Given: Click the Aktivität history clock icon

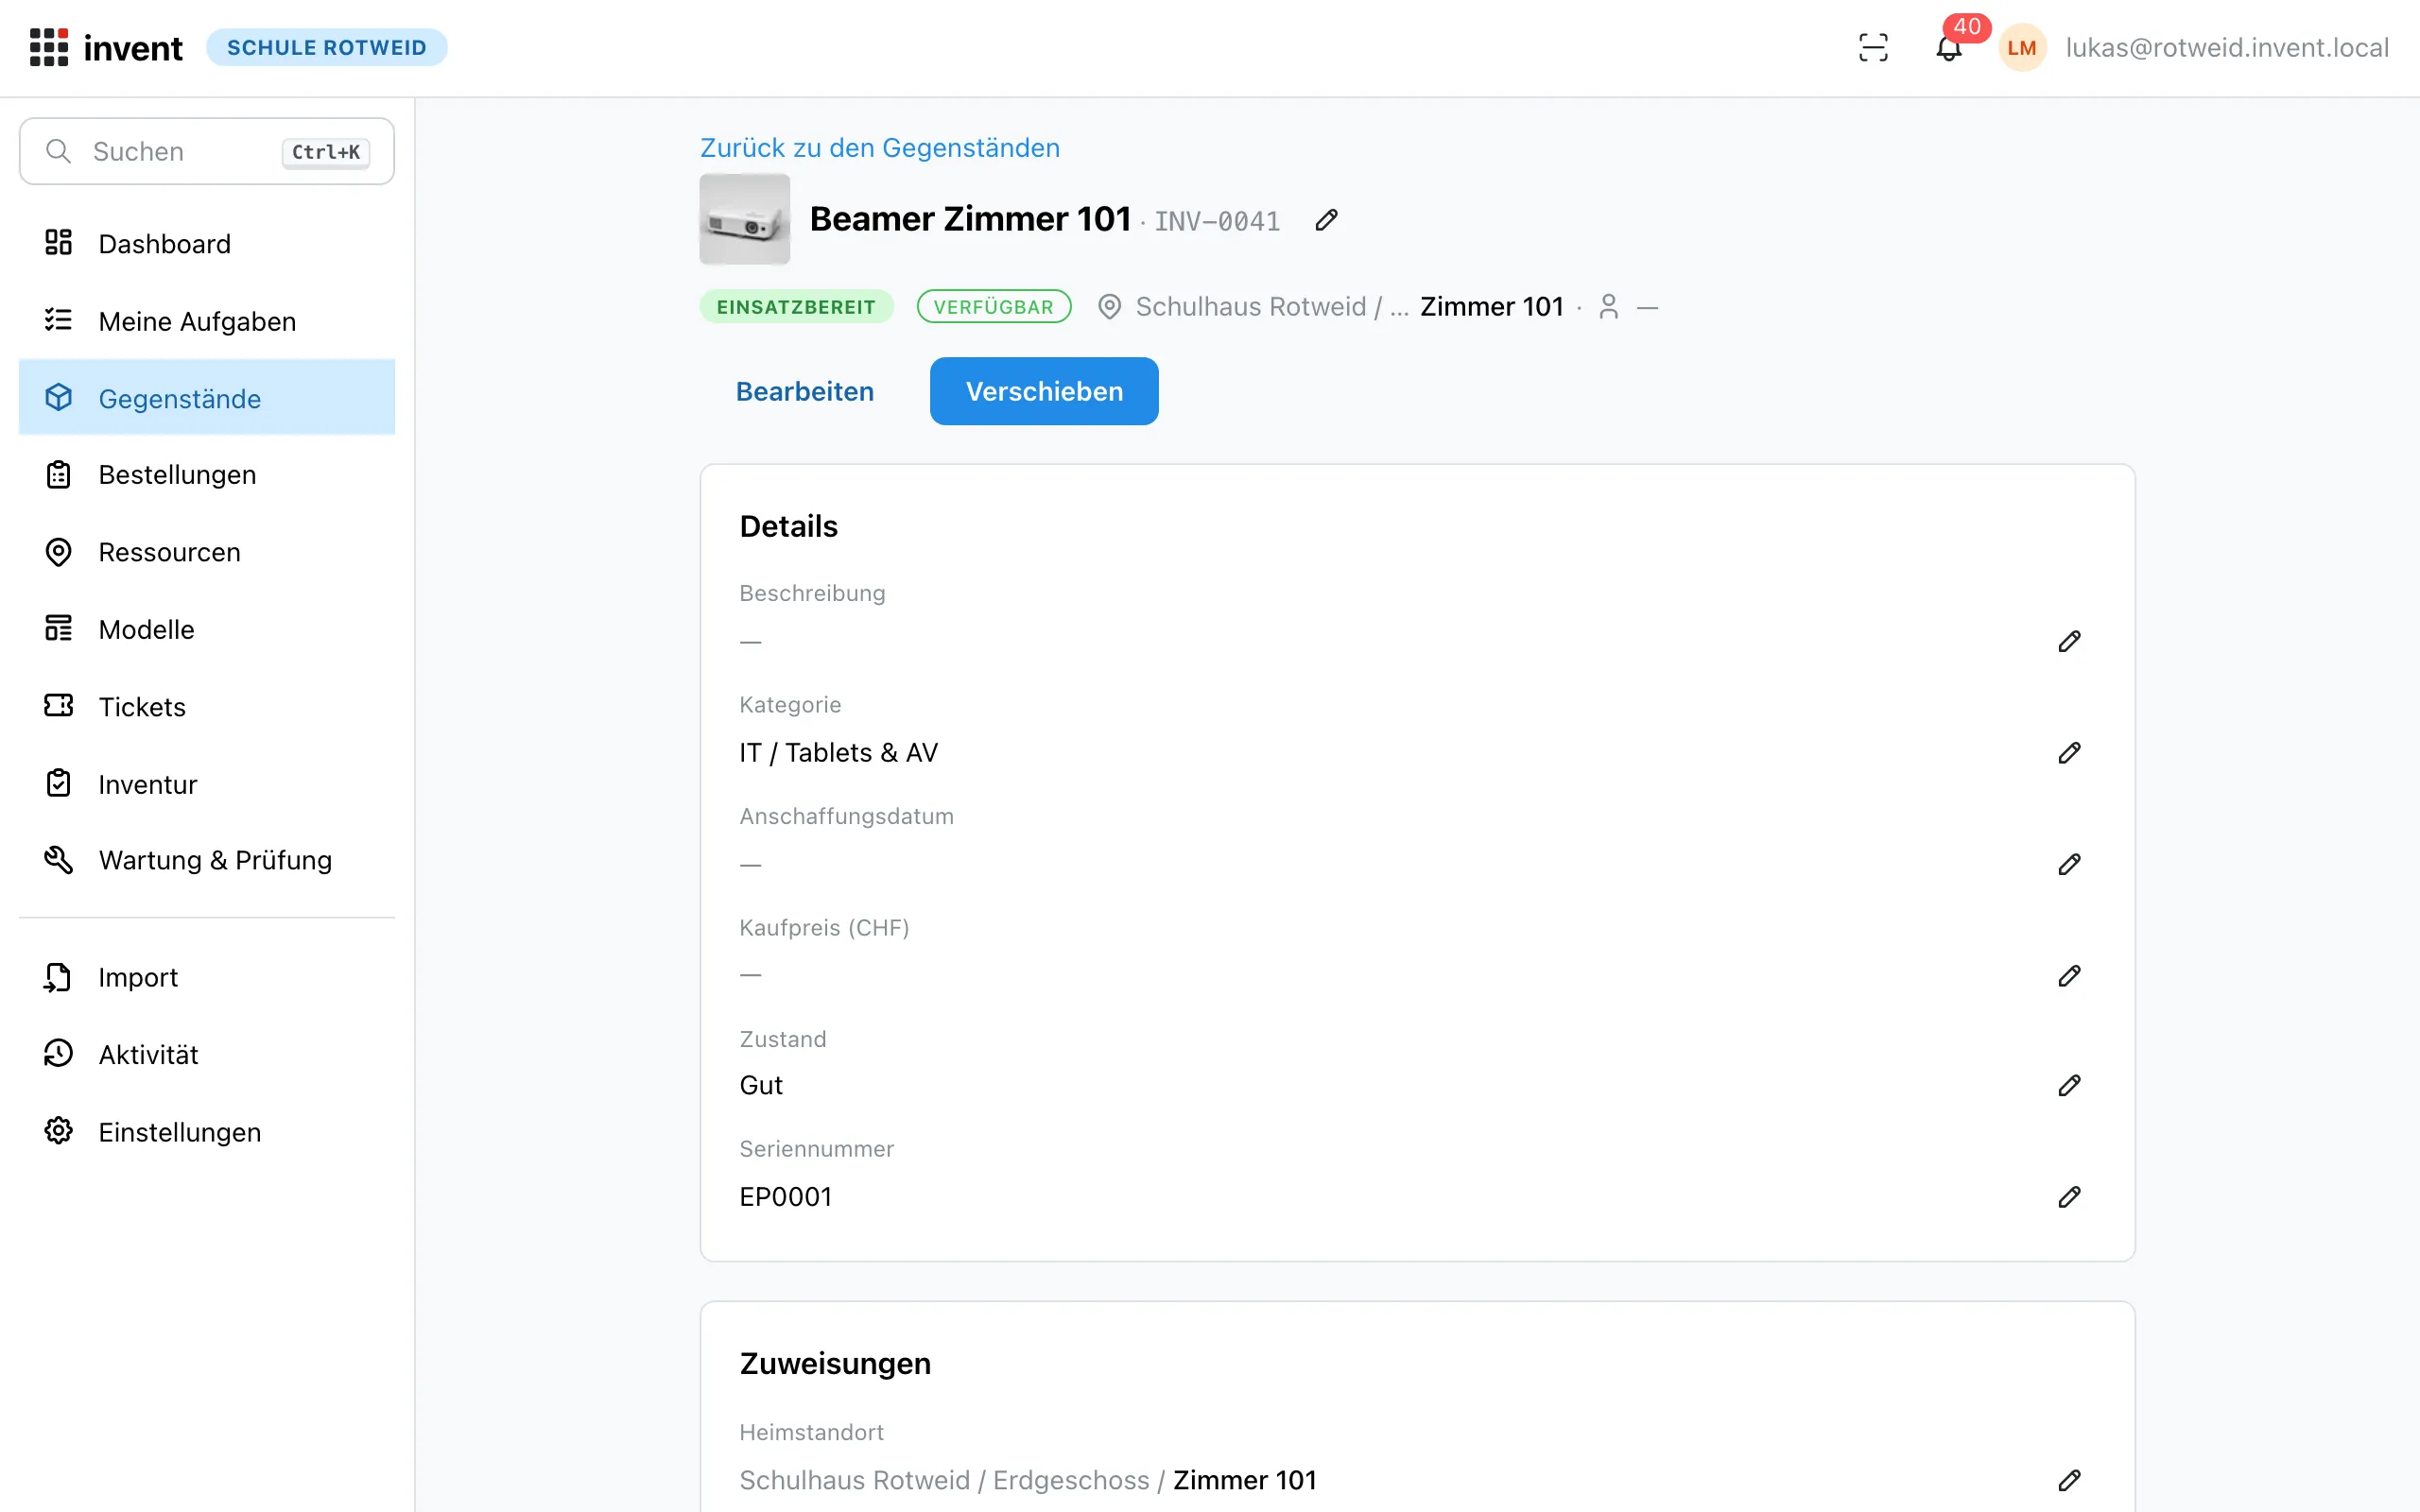Looking at the screenshot, I should (x=59, y=1054).
